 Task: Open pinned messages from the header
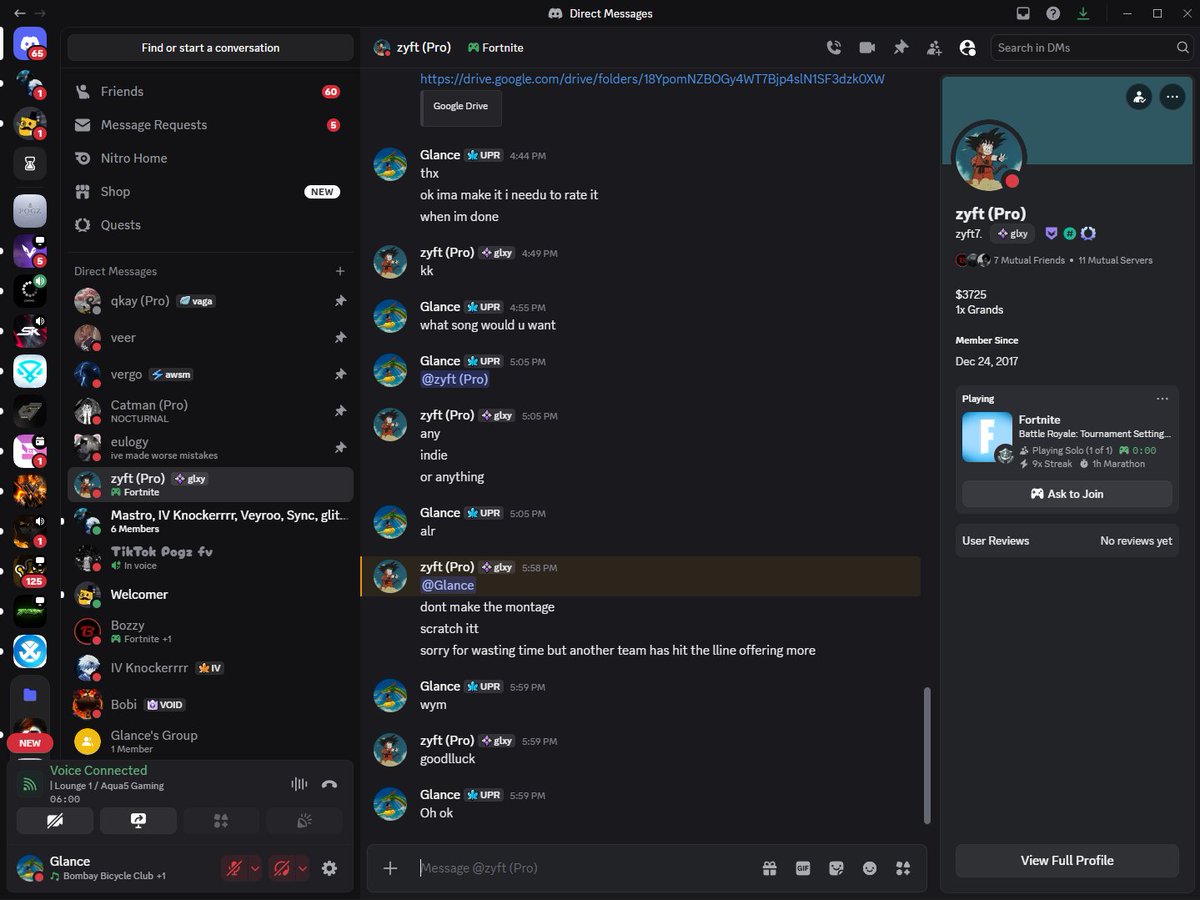coord(900,47)
